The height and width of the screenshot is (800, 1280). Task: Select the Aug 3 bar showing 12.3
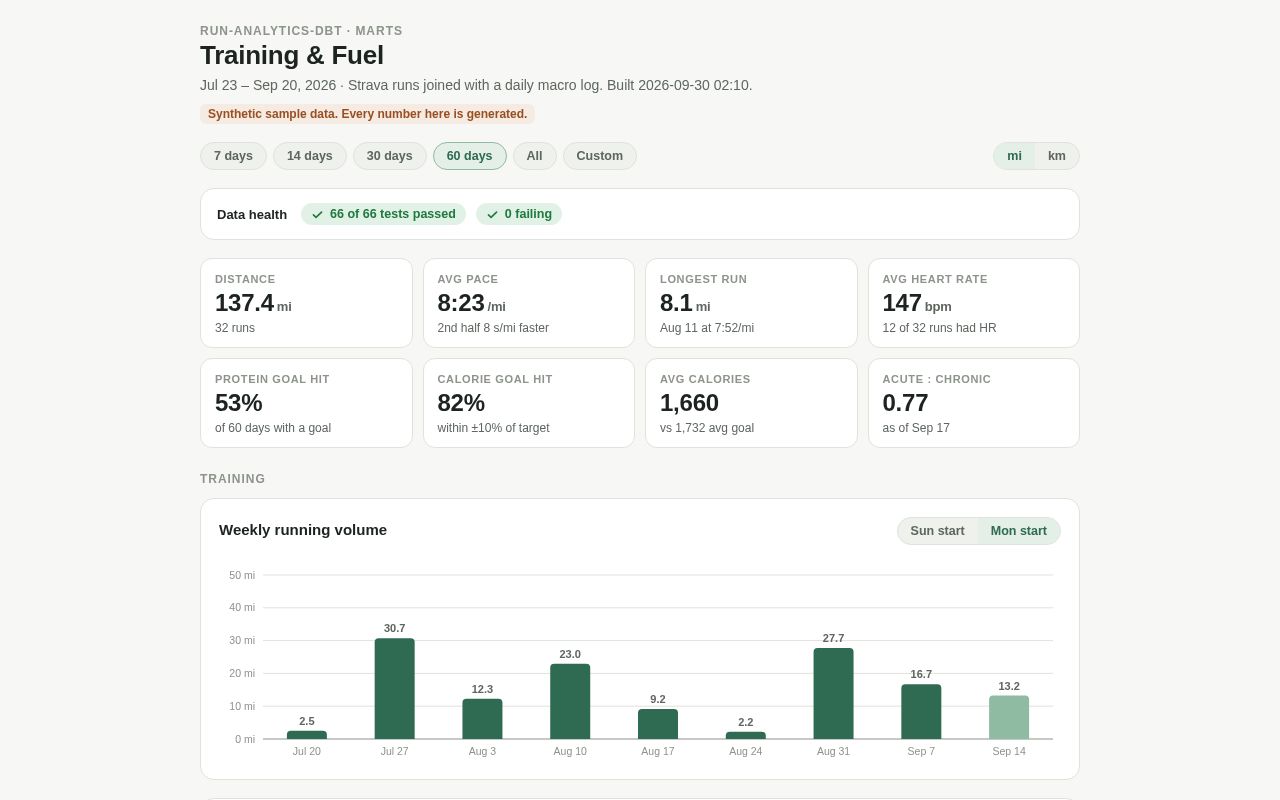482,719
